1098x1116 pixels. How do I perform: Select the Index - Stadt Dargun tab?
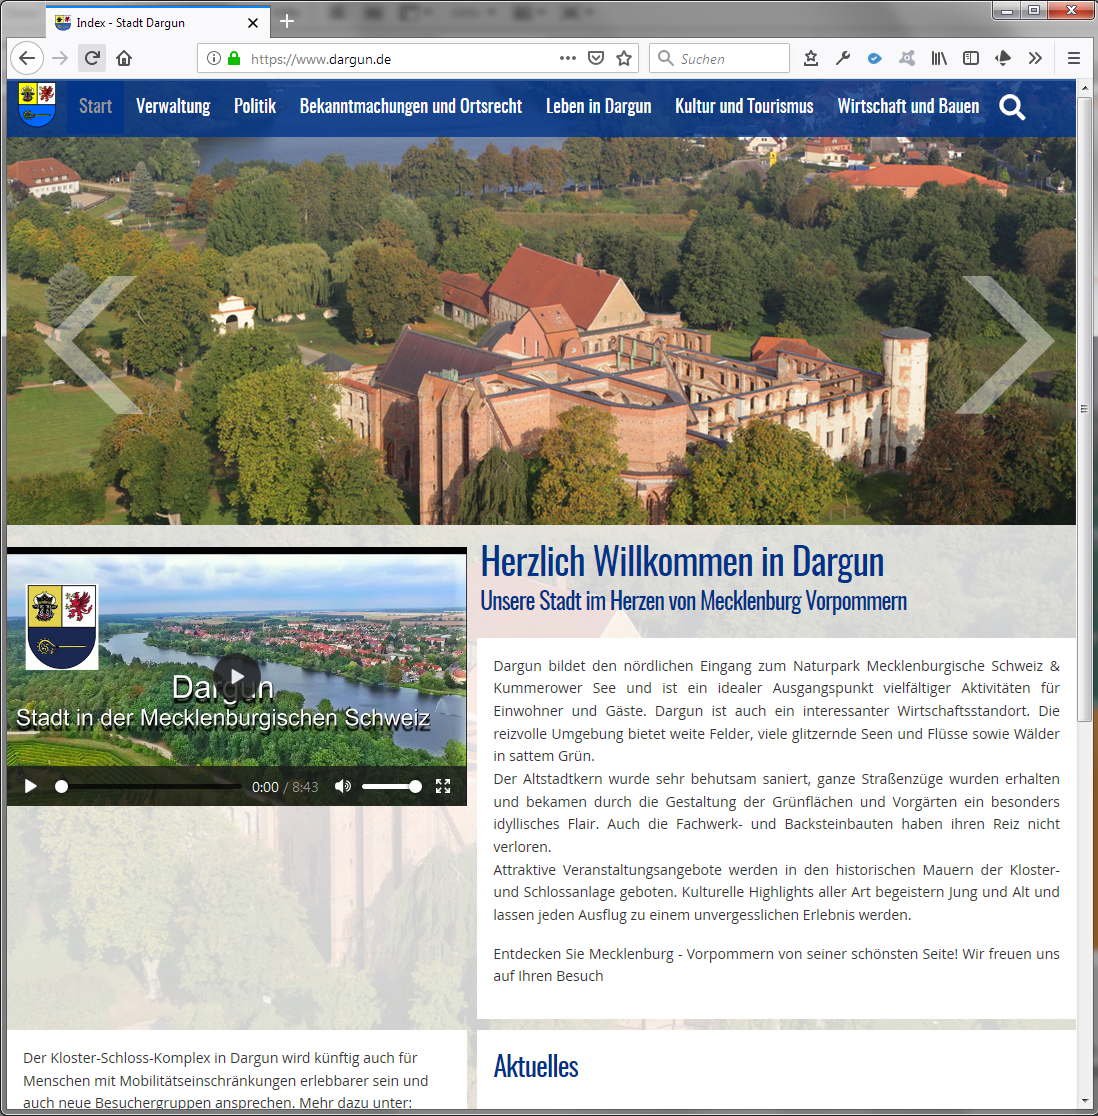click(x=158, y=22)
